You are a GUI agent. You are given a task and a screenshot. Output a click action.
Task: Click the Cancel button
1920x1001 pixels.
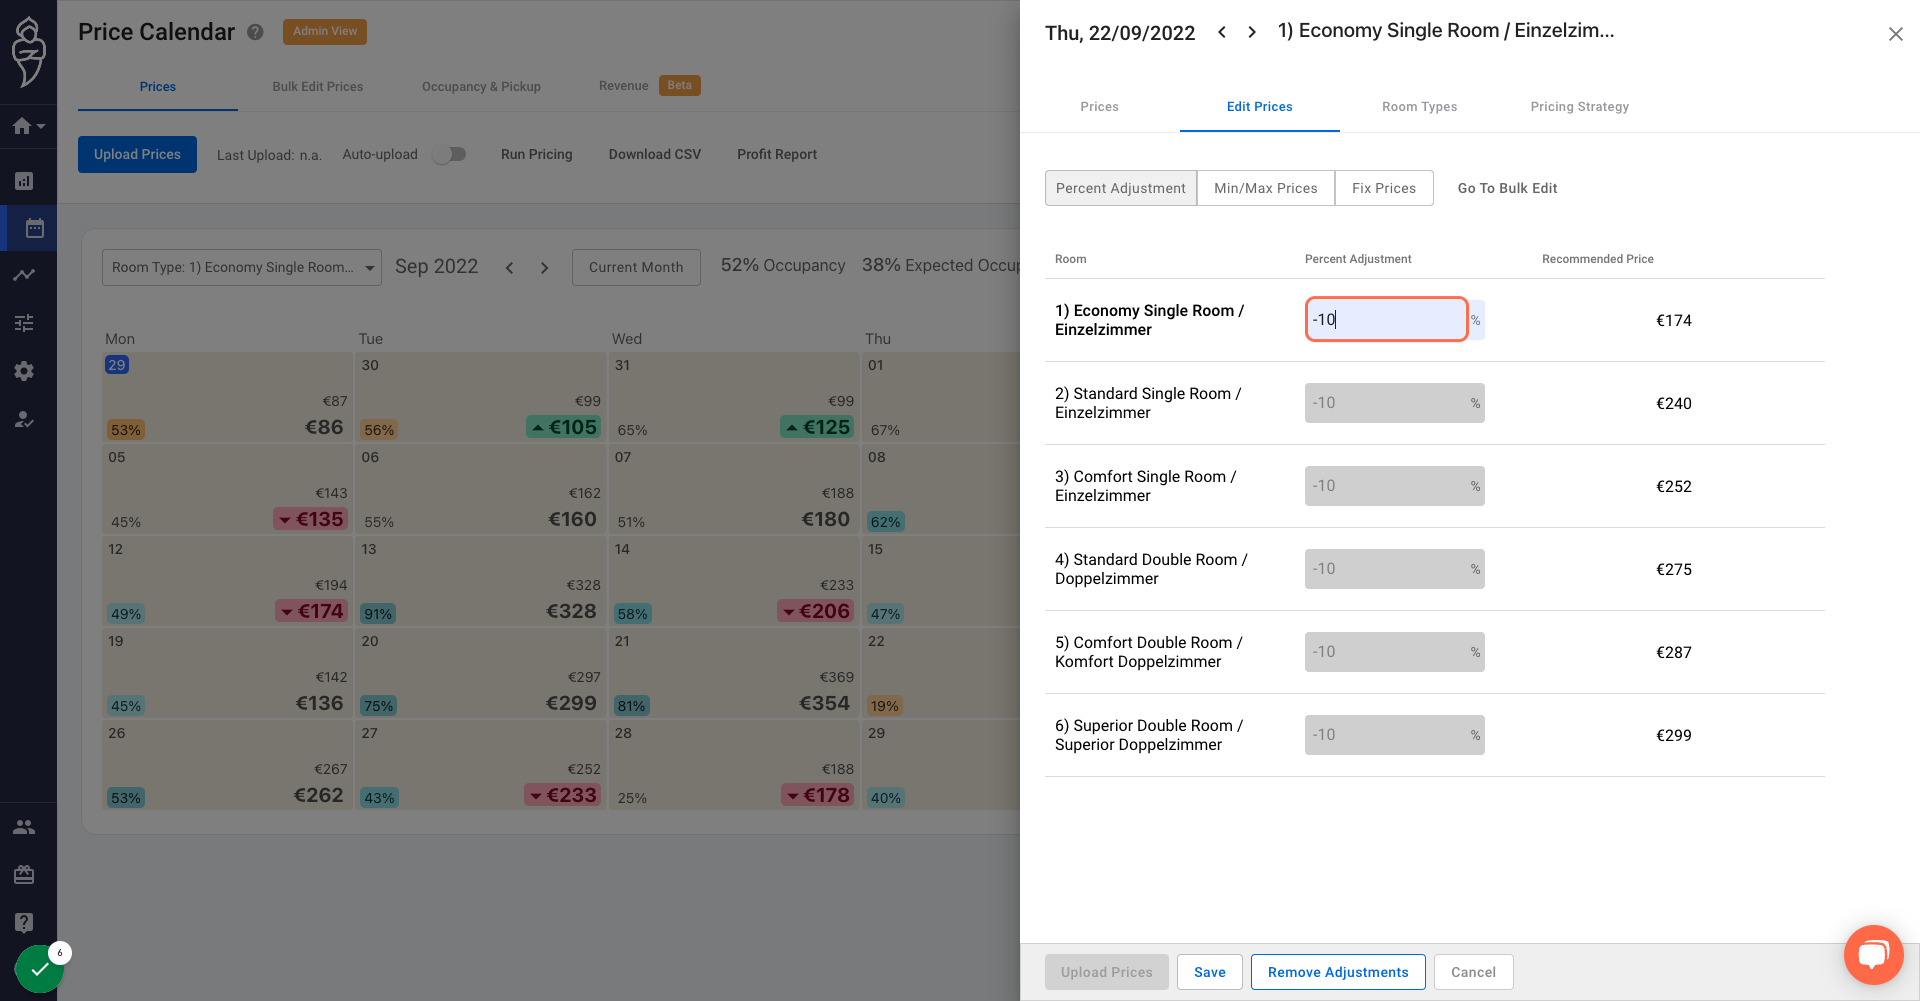pos(1473,972)
